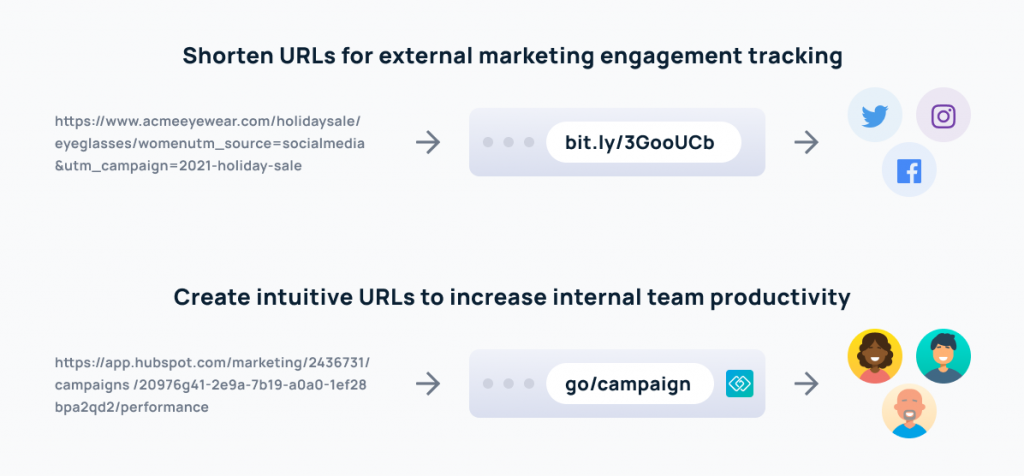The image size is (1024, 476).
Task: Click the 'Shorten URLs for external marketing' heading
Action: point(512,56)
